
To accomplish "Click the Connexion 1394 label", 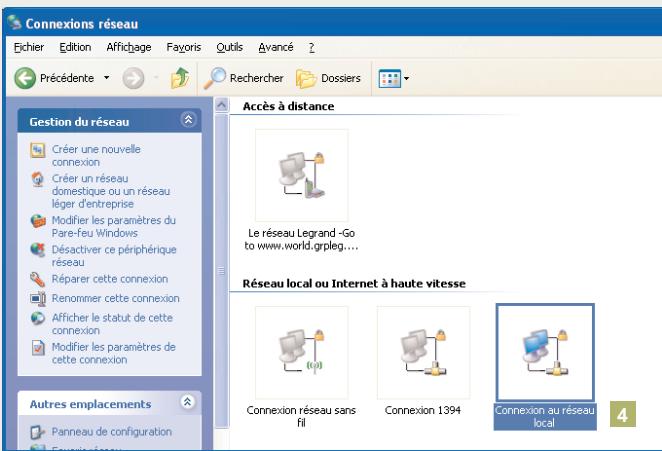I will [x=423, y=410].
